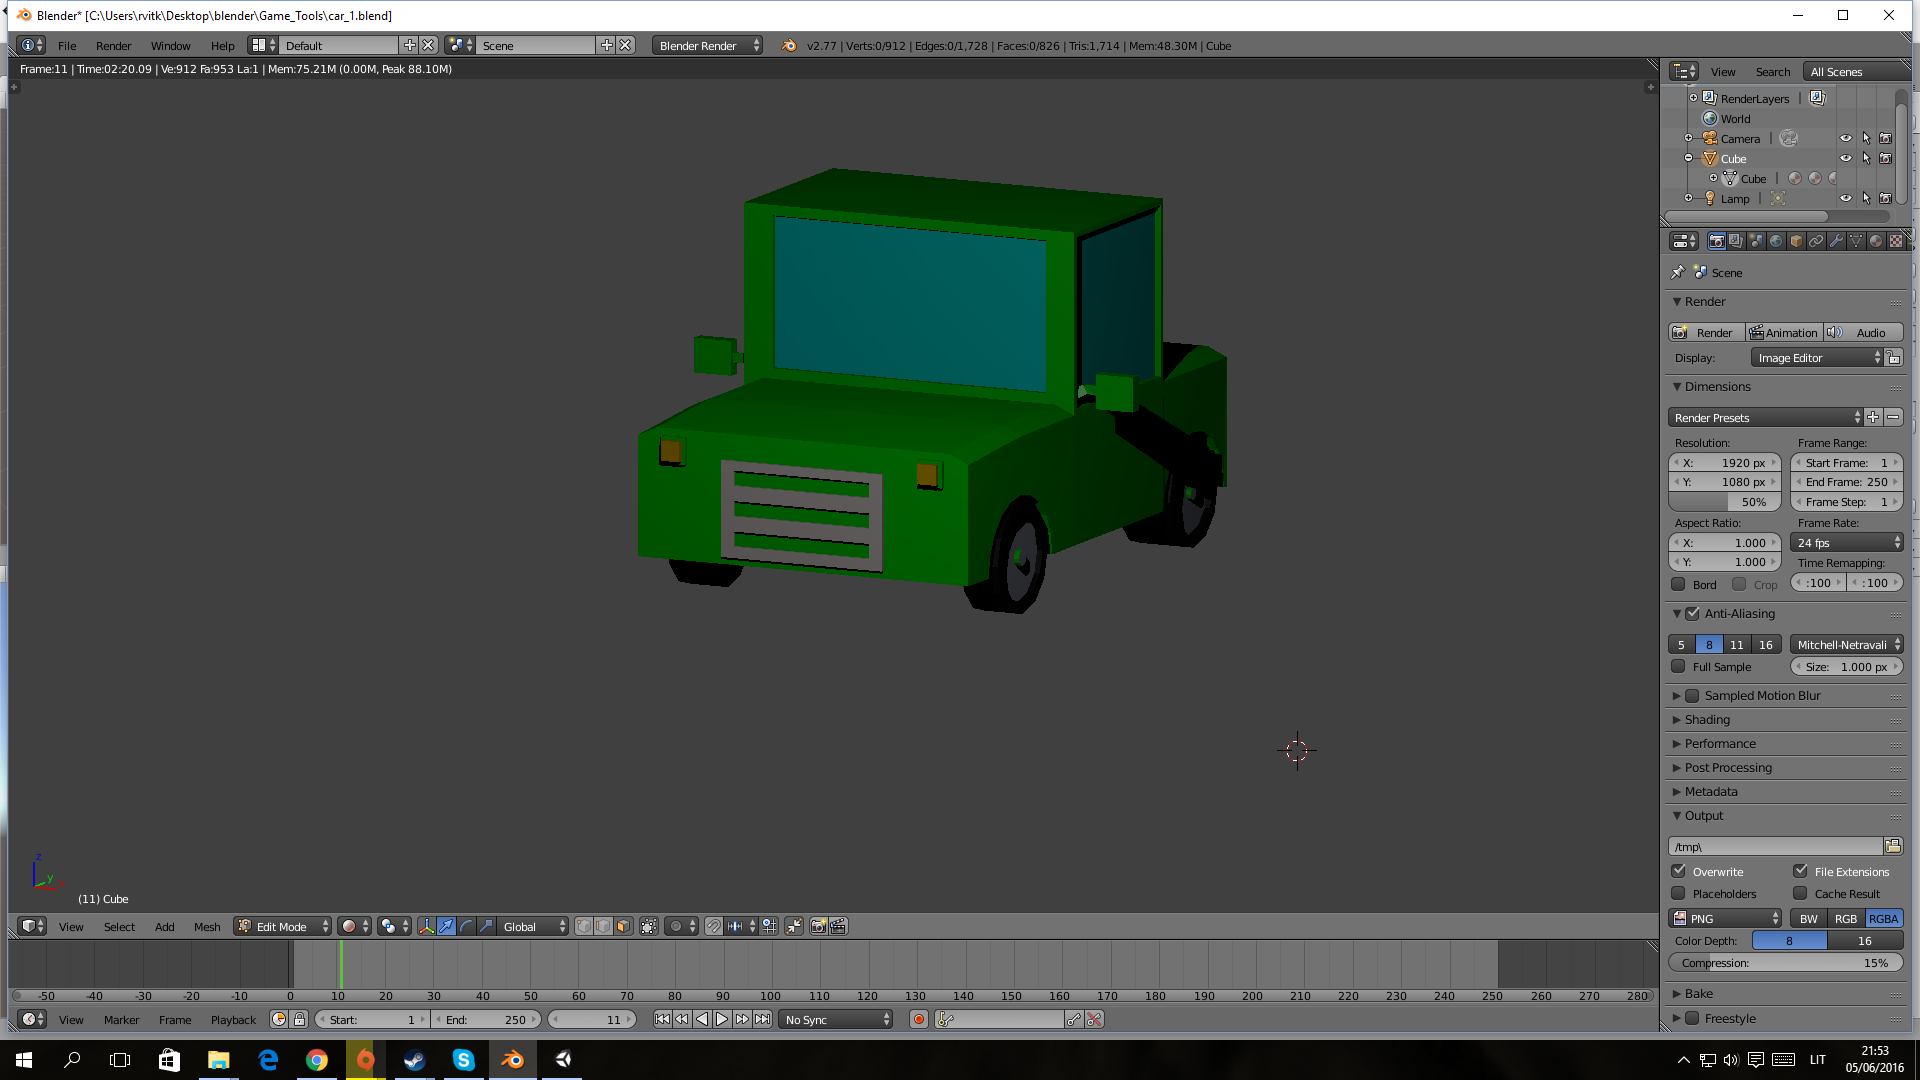Open Skype from the taskbar
1920x1080 pixels.
pyautogui.click(x=464, y=1060)
